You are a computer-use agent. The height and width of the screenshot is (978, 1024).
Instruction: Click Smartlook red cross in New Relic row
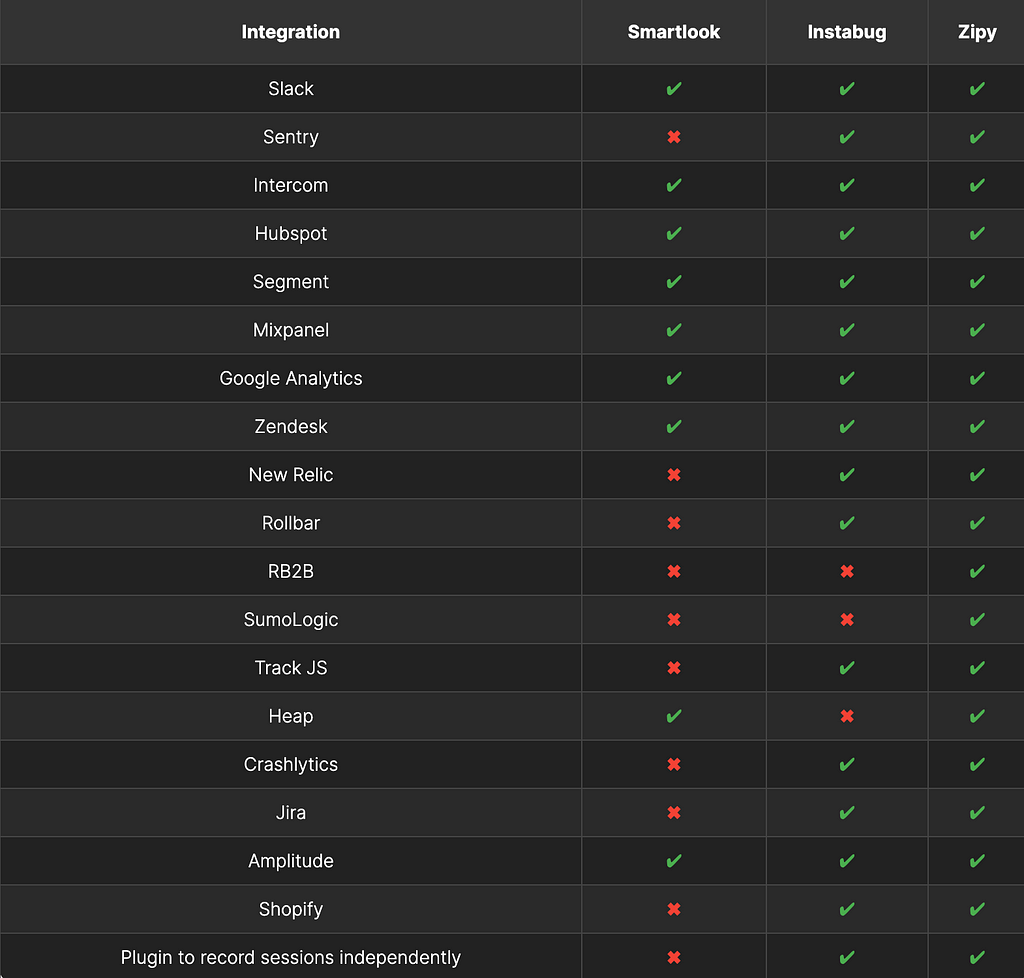point(673,475)
